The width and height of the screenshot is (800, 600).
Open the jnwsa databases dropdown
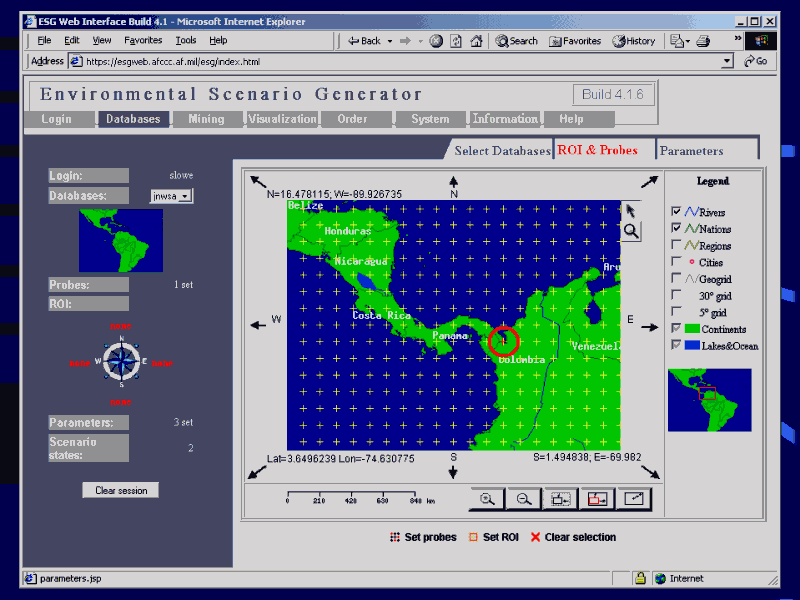[185, 197]
